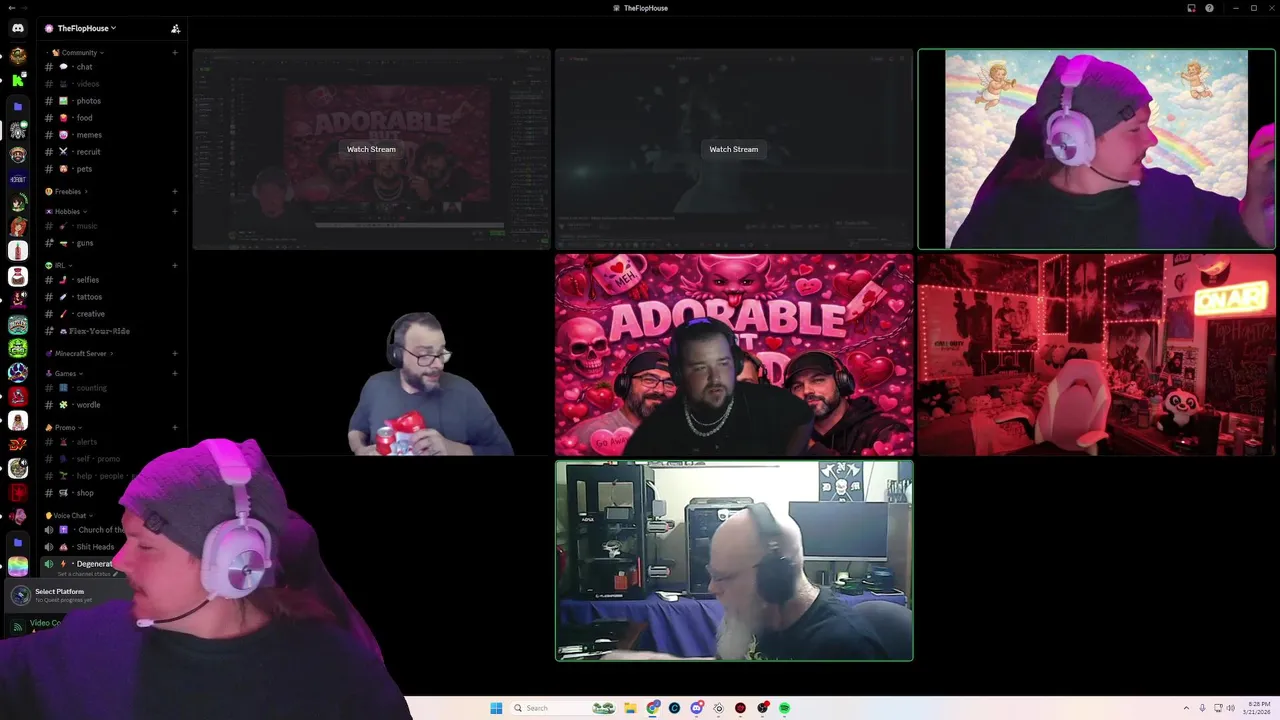The height and width of the screenshot is (720, 1280).
Task: Collapse the Voice Chat category
Action: [x=70, y=515]
